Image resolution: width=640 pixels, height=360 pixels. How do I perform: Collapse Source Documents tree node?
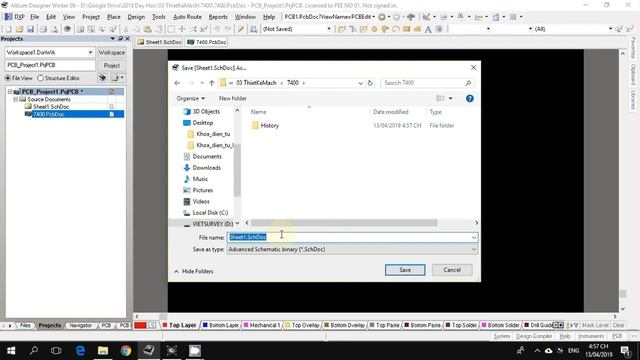pos(15,99)
